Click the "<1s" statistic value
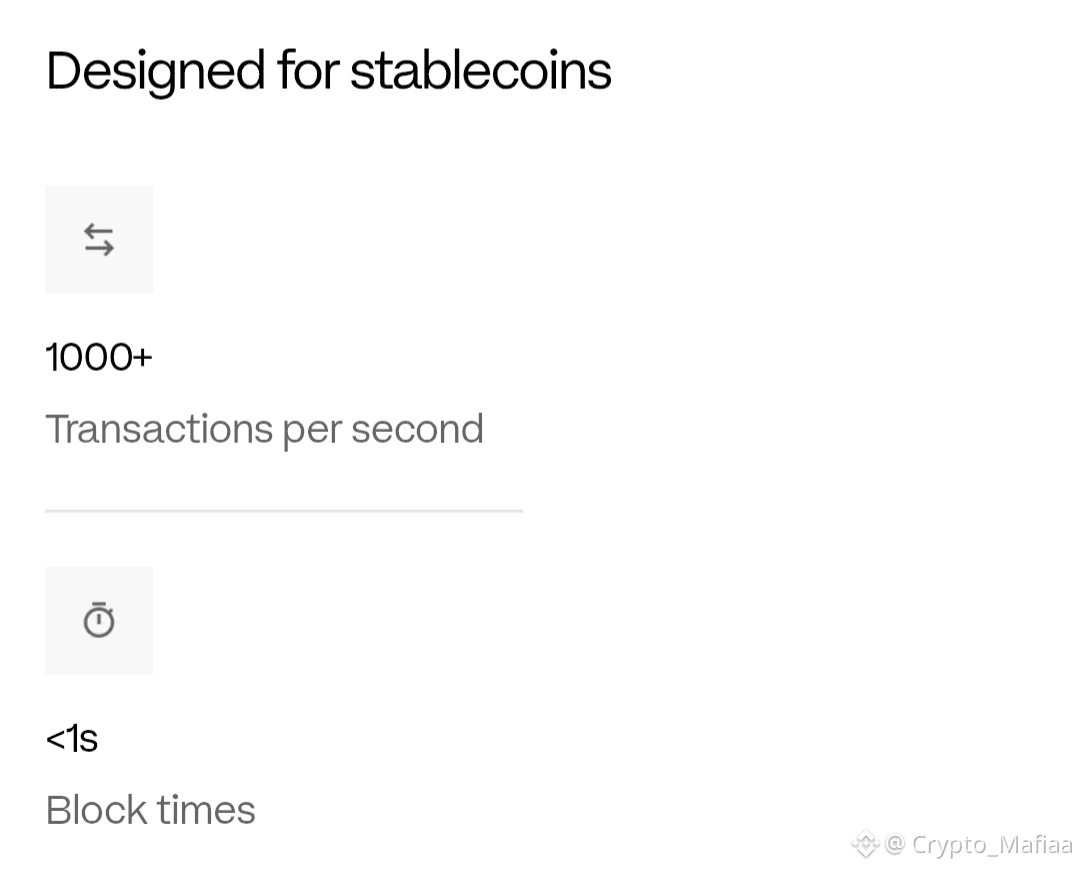Screen dimensions: 1080x869 pos(72,739)
